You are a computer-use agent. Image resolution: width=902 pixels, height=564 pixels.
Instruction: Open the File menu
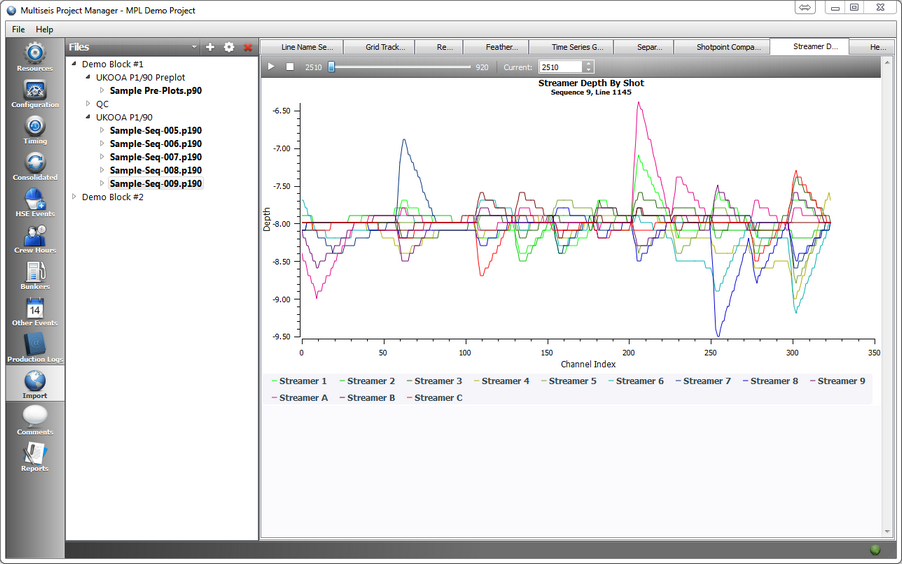click(18, 29)
